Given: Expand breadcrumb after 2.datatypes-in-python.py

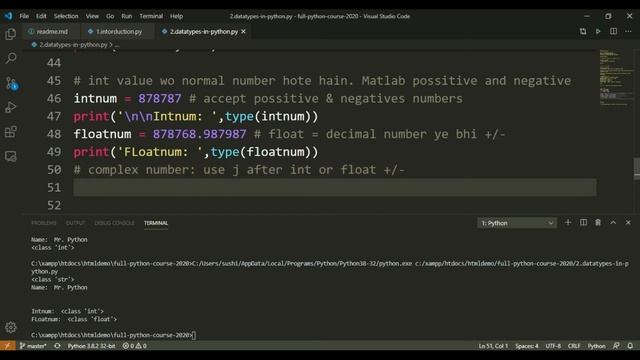Looking at the screenshot, I should point(117,45).
